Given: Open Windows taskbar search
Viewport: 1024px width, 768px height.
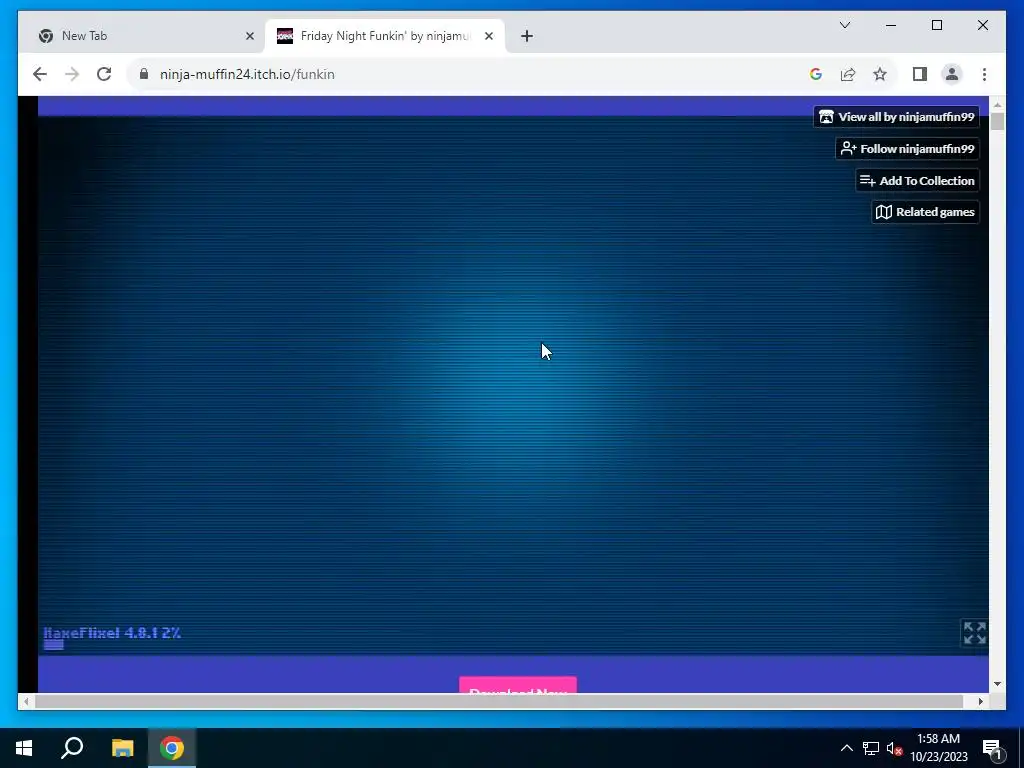Looking at the screenshot, I should (x=72, y=748).
